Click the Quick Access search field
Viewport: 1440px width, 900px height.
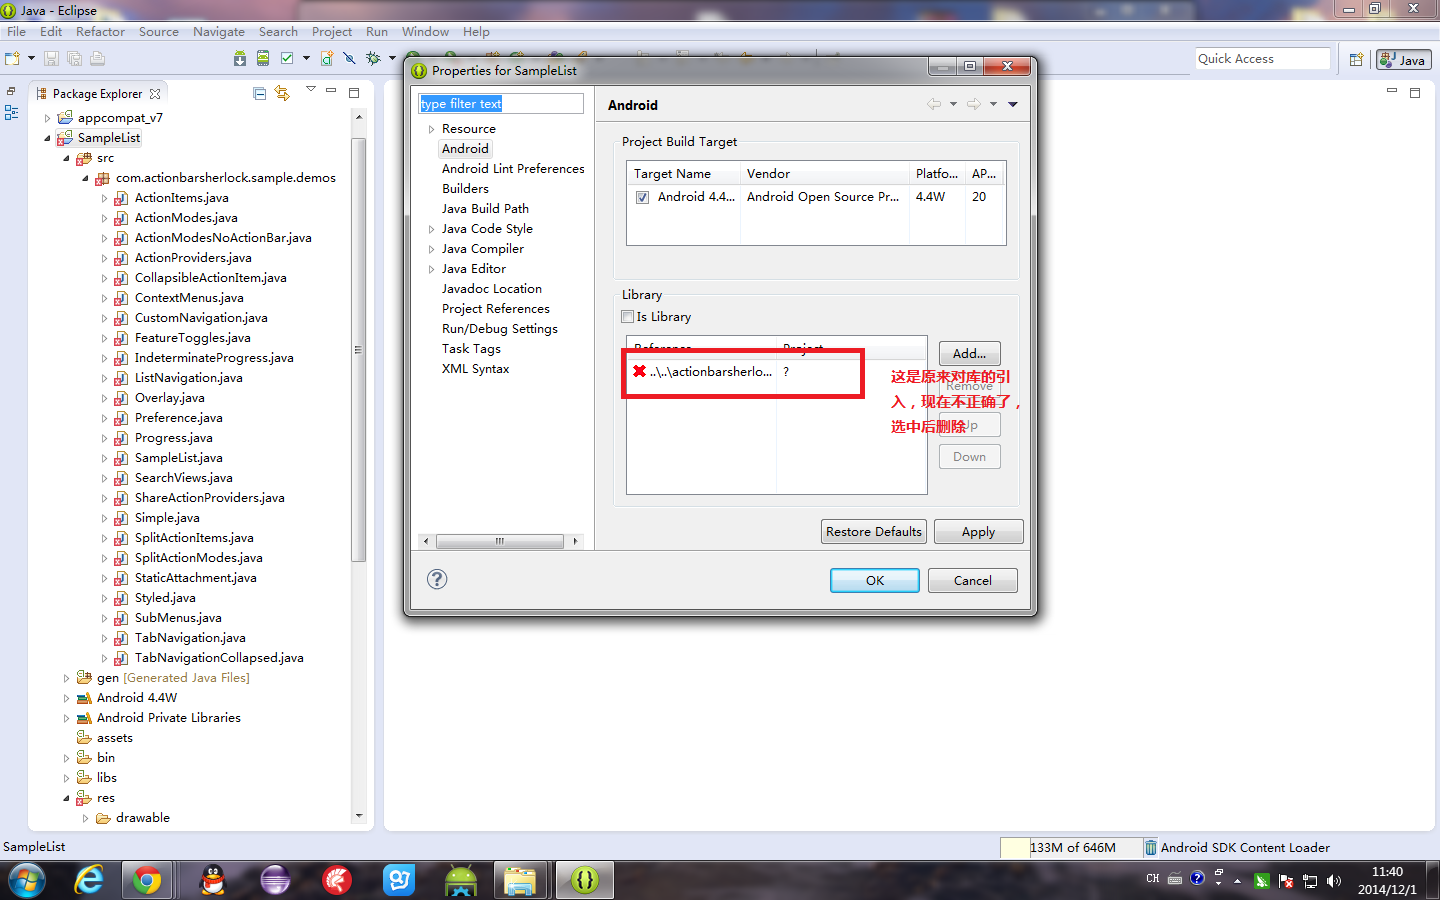(1262, 59)
